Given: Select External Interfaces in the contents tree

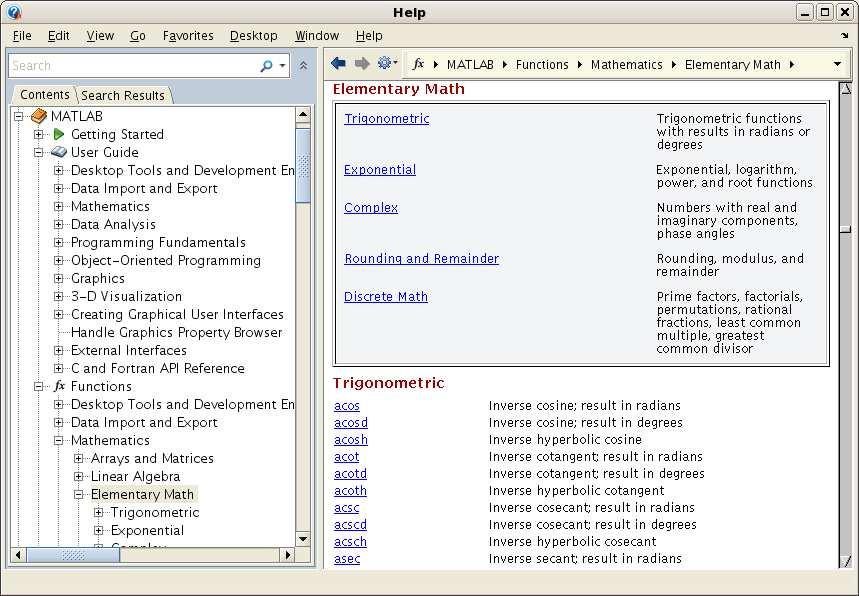Looking at the screenshot, I should tap(129, 350).
